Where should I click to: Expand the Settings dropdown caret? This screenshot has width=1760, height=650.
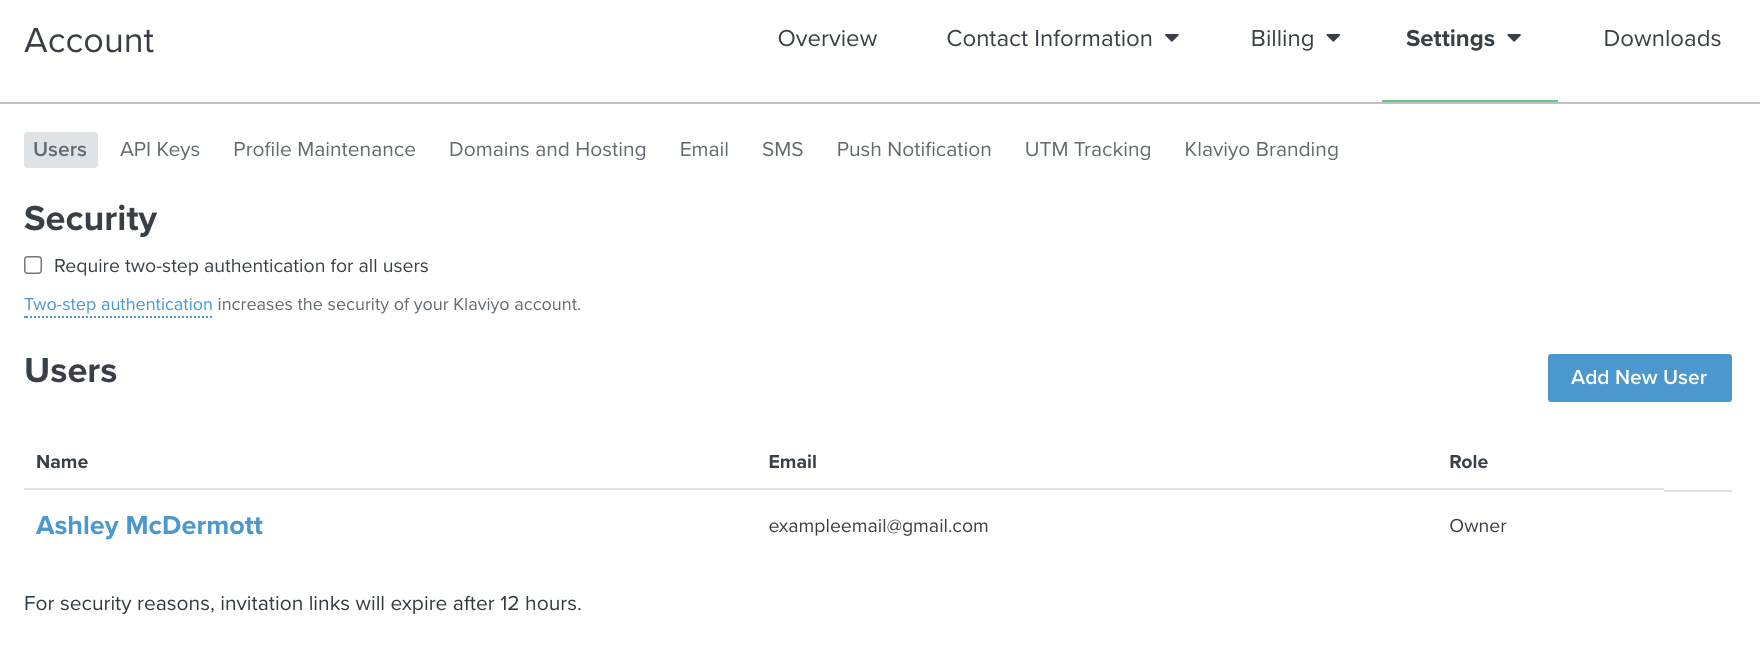(x=1514, y=38)
